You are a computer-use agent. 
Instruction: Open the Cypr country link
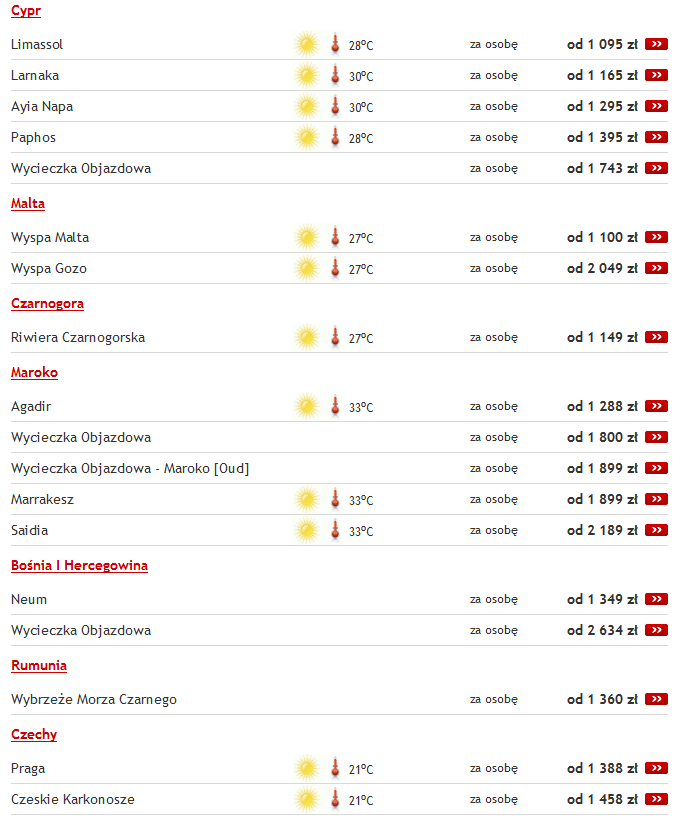pos(26,10)
